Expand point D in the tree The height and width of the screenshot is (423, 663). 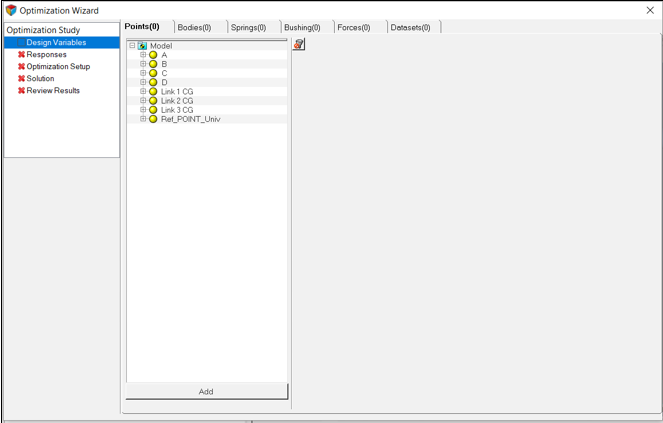pyautogui.click(x=143, y=82)
